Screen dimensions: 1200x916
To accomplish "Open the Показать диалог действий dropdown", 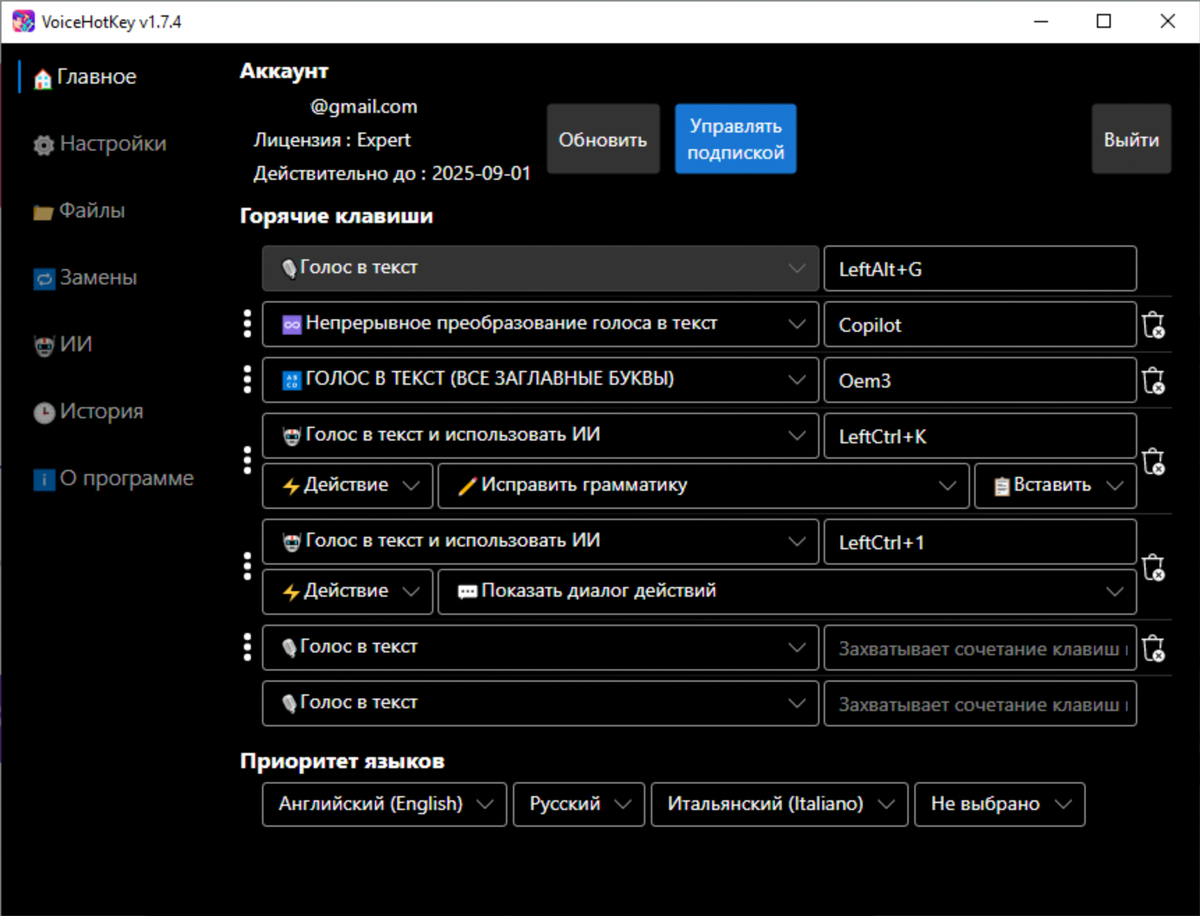I will click(787, 591).
